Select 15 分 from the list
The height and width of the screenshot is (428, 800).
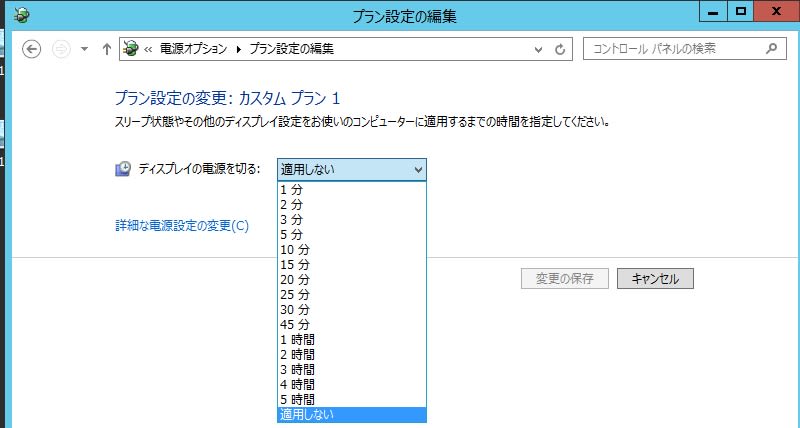(x=352, y=265)
